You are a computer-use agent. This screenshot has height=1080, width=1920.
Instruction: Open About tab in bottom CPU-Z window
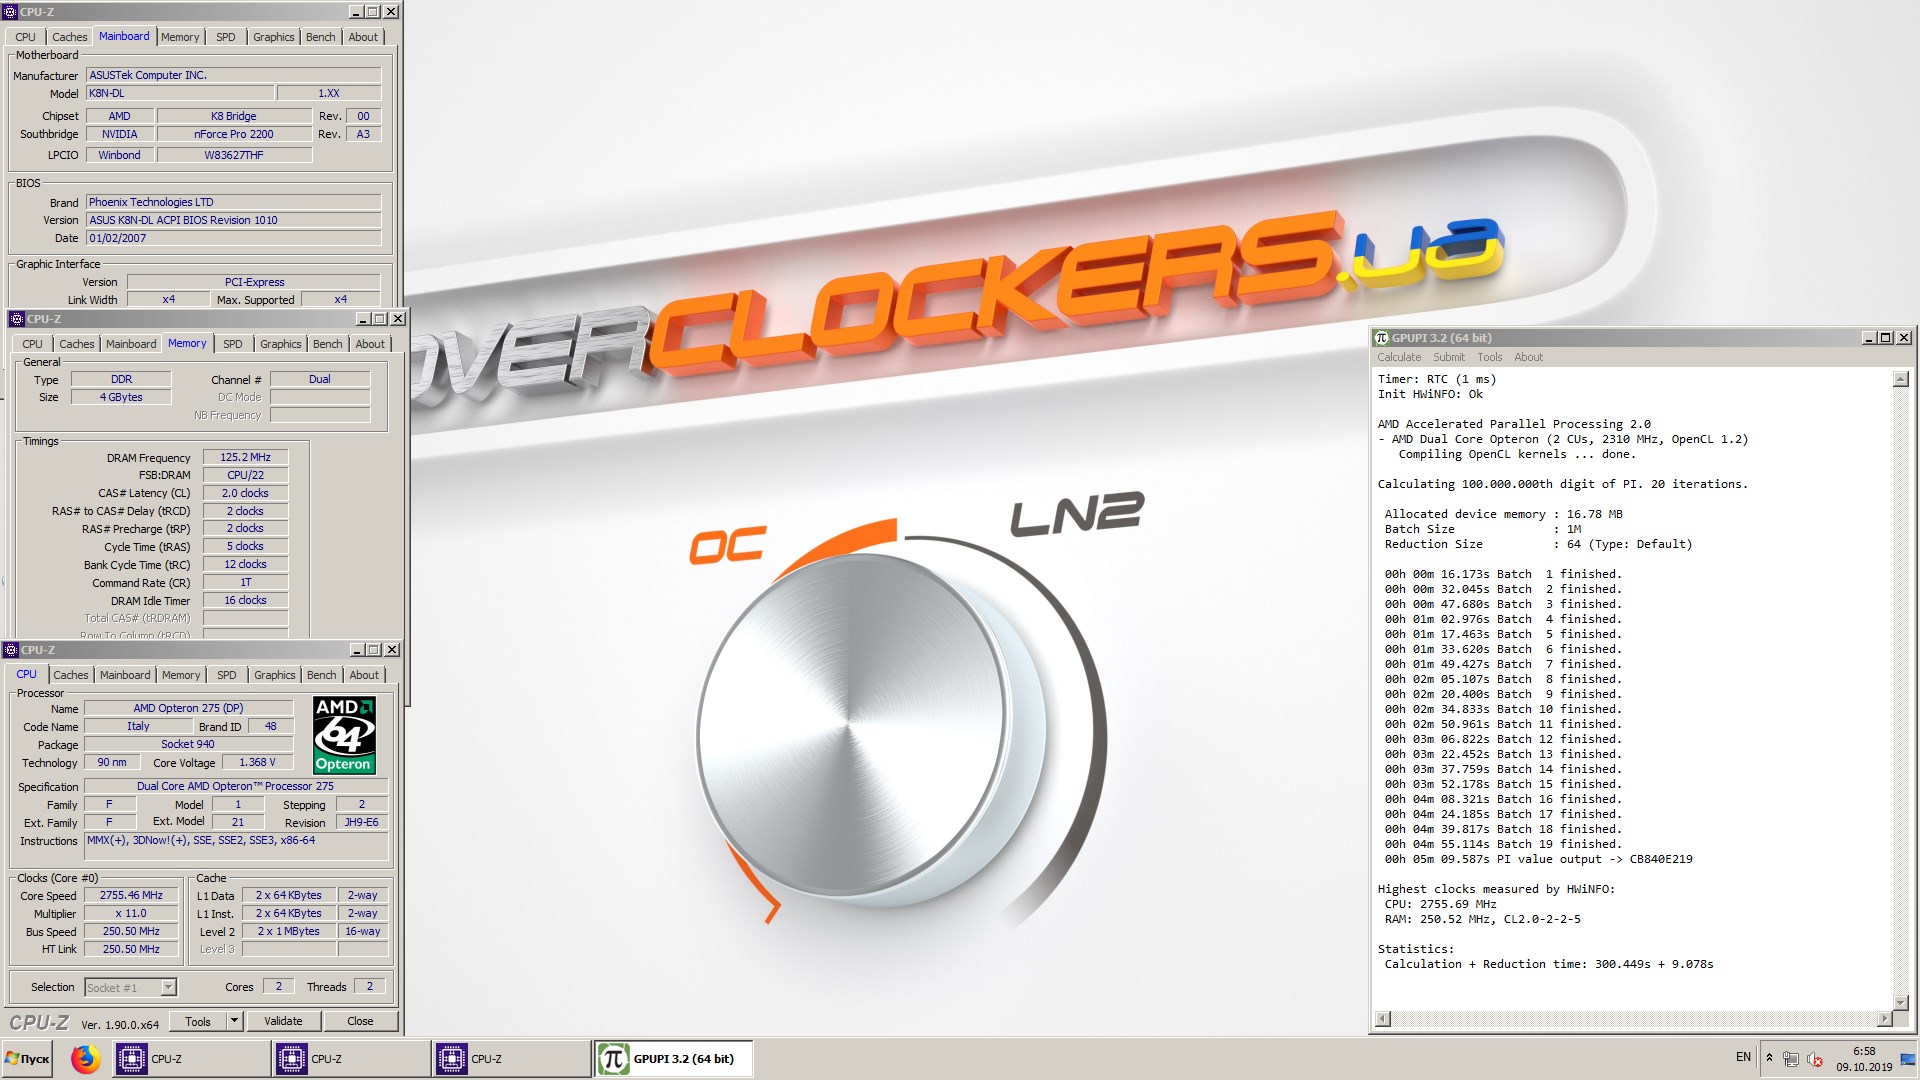[x=364, y=675]
